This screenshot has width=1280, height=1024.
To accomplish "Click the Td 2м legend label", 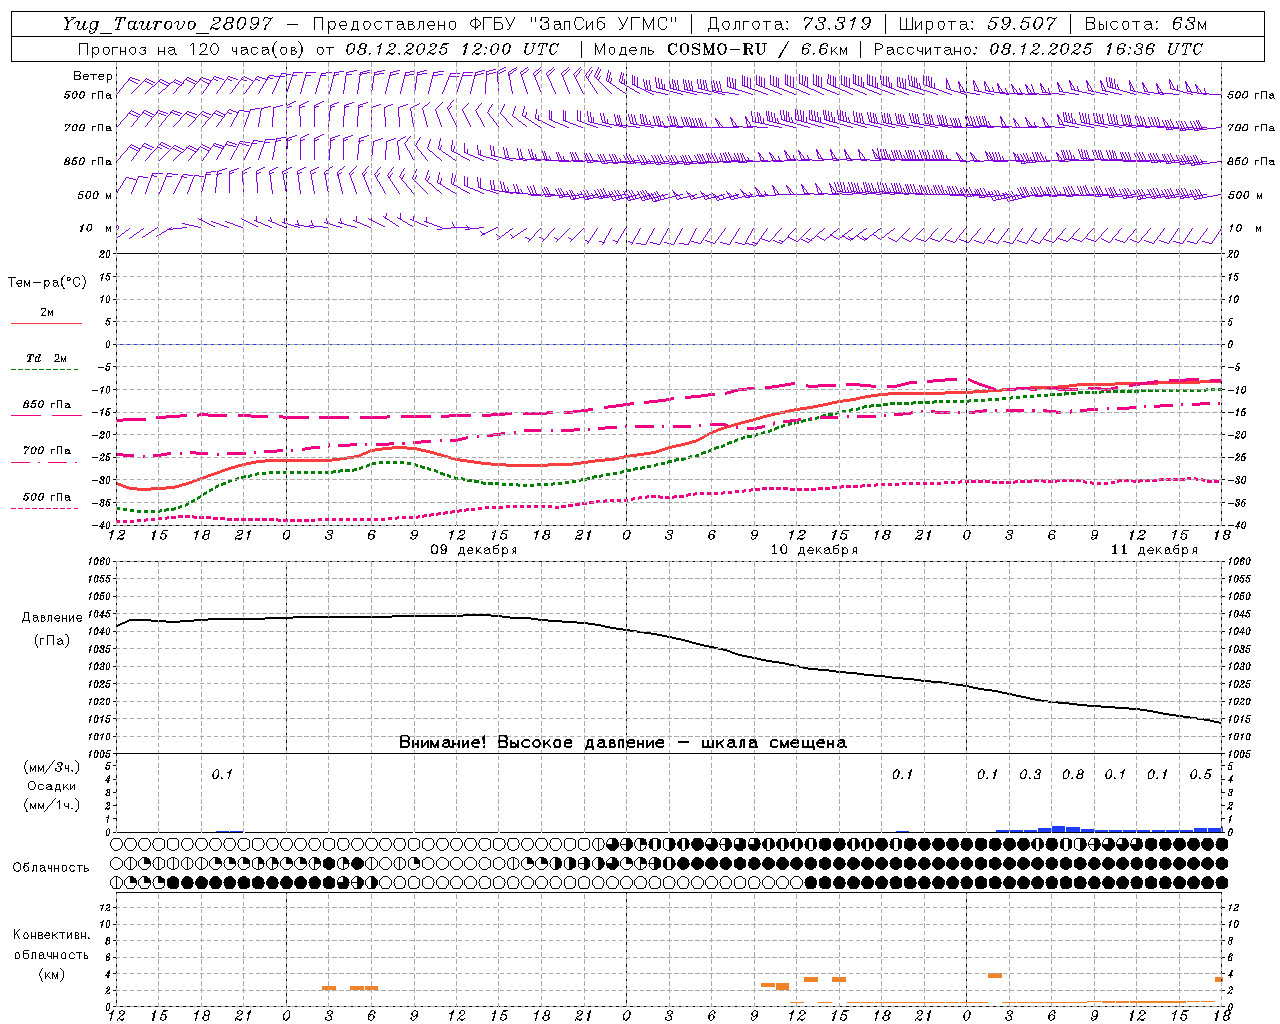I will point(47,358).
